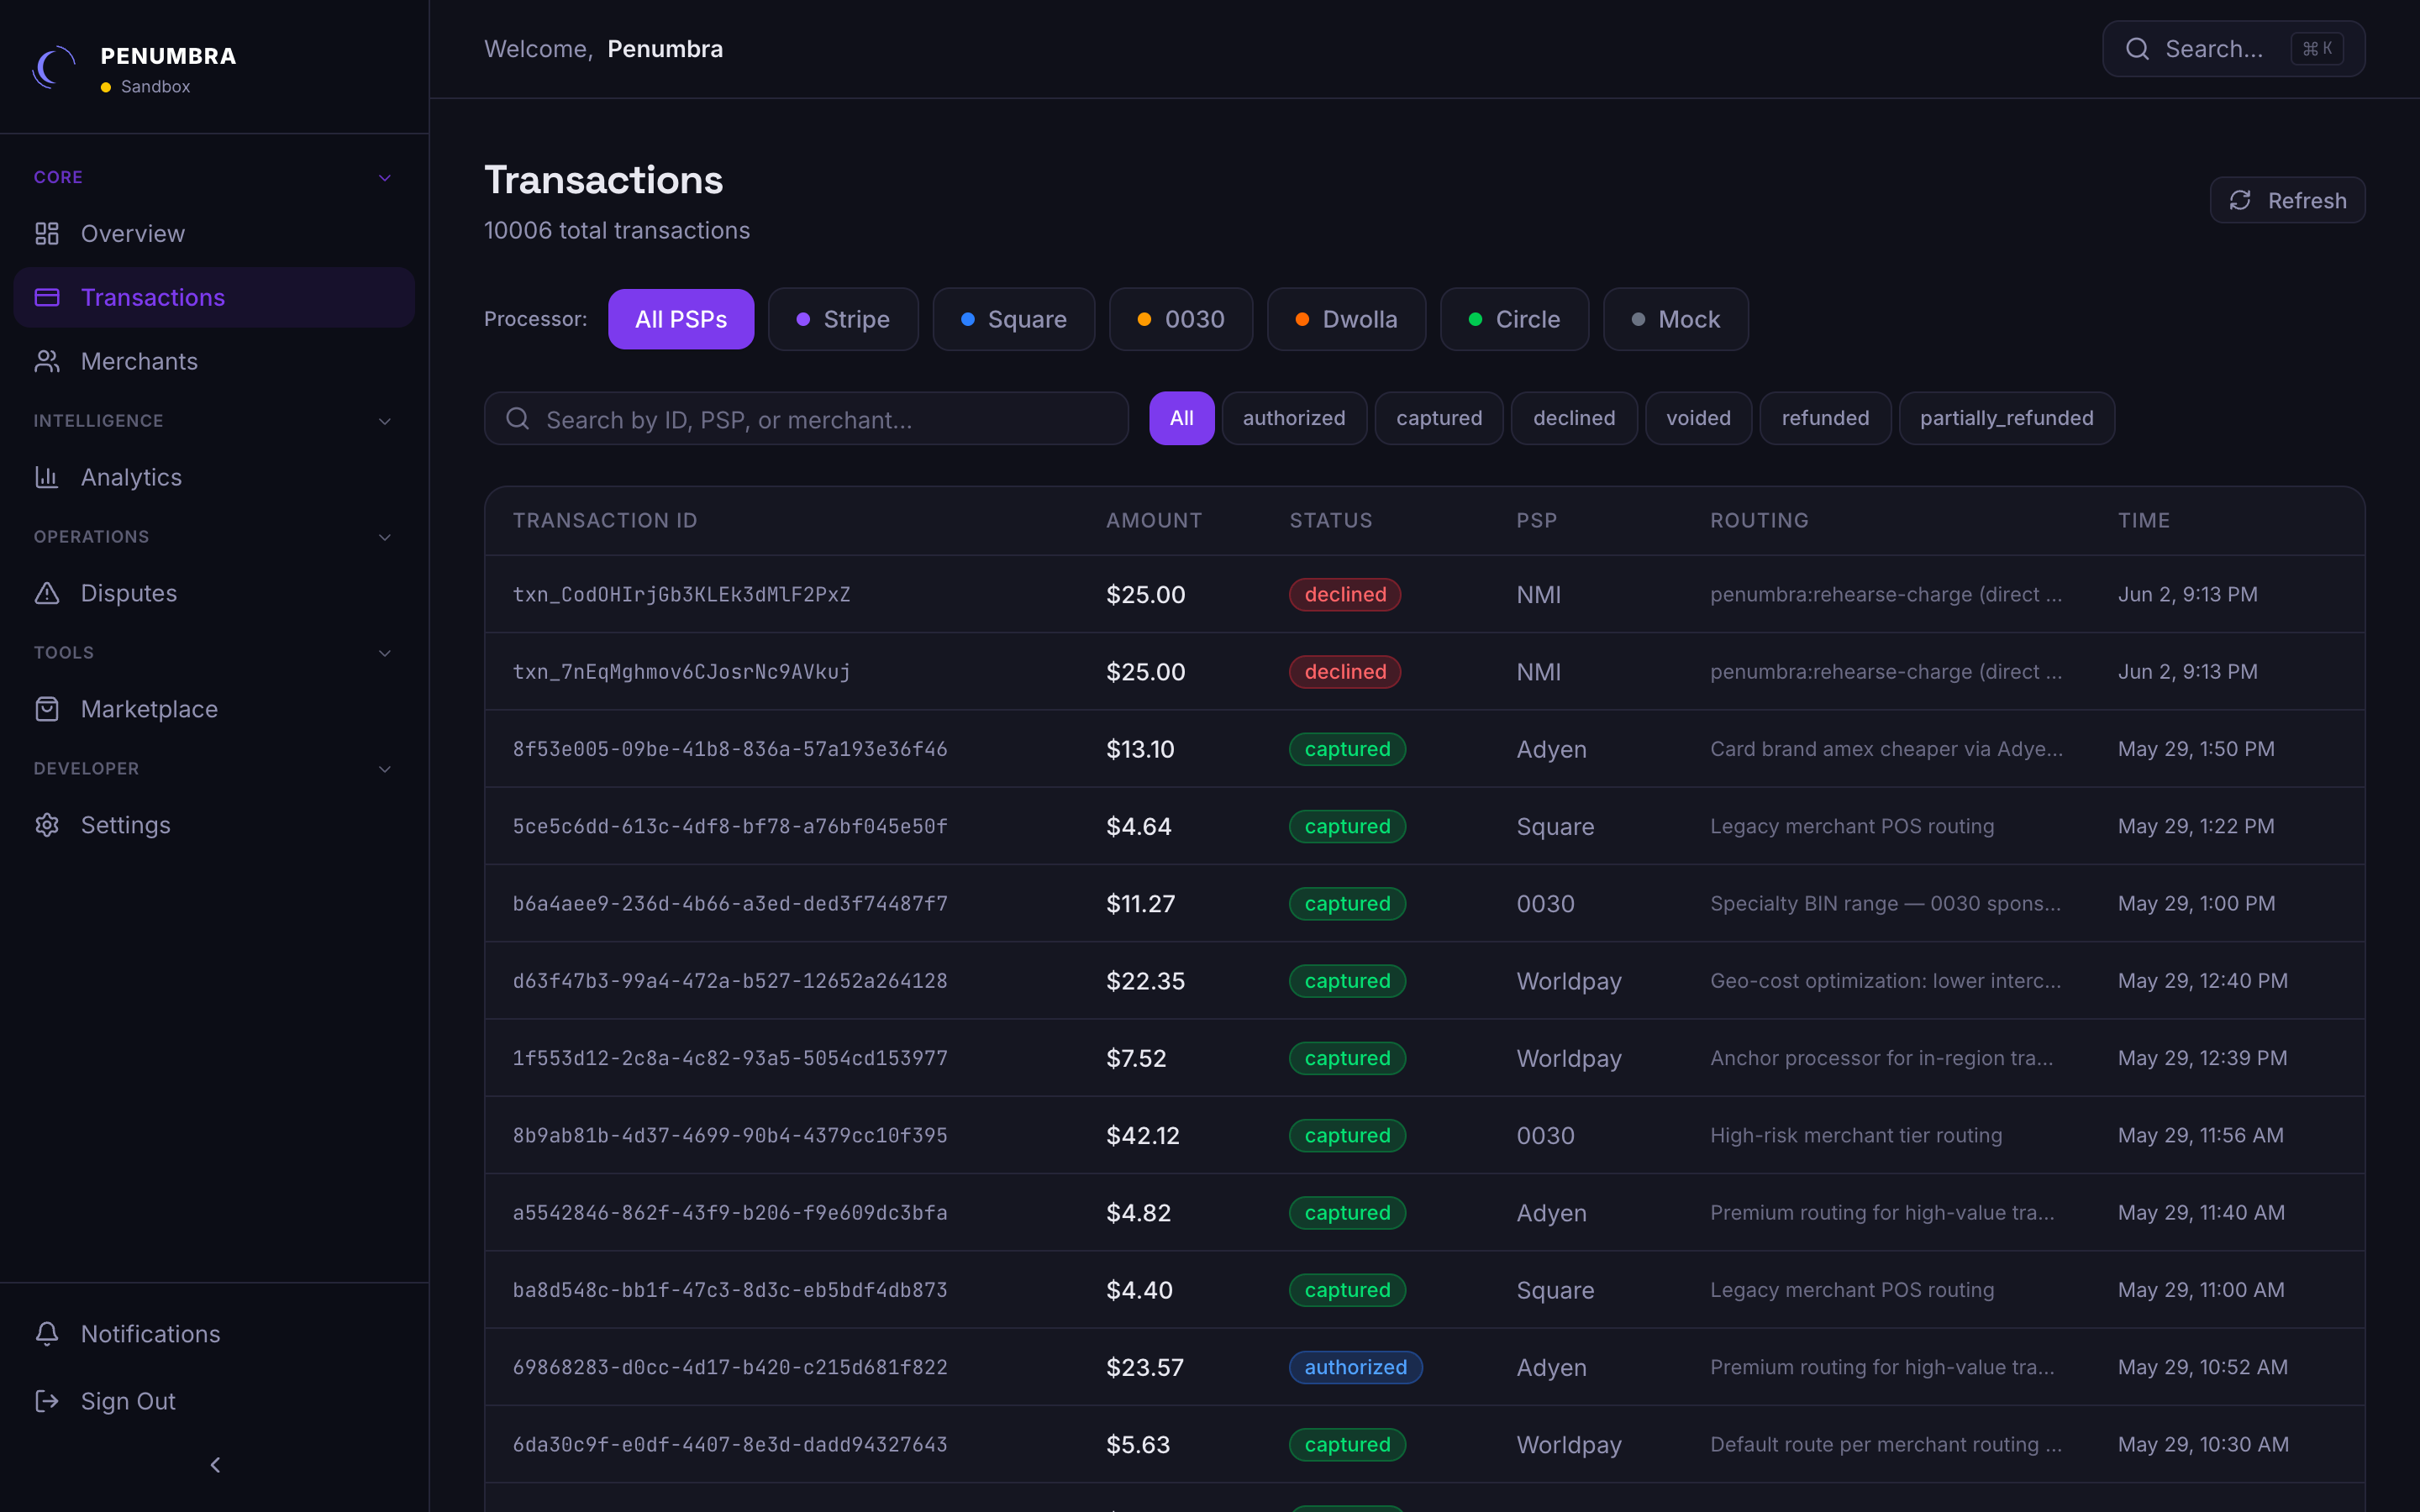The image size is (2420, 1512).
Task: Collapse the OPERATIONS section chevron
Action: pyautogui.click(x=385, y=537)
